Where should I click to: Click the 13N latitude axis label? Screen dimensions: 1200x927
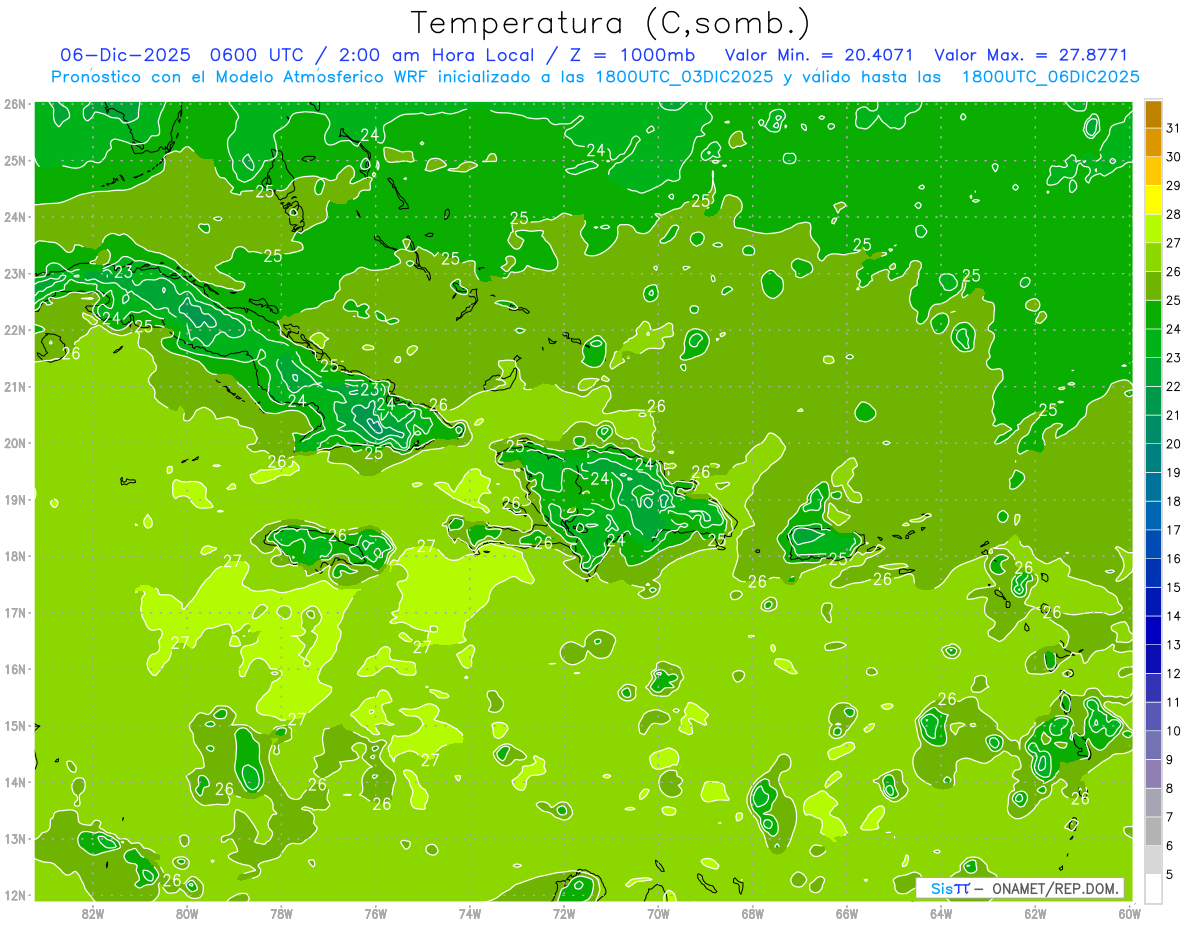[14, 838]
